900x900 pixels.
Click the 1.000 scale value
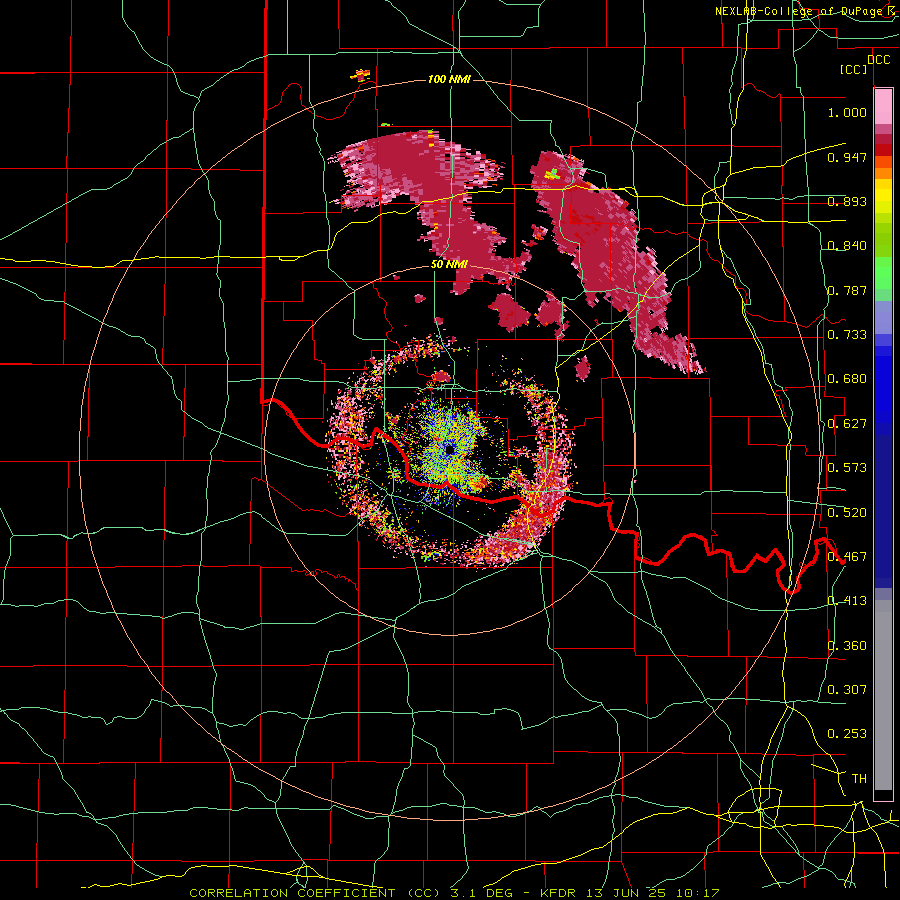pos(847,112)
